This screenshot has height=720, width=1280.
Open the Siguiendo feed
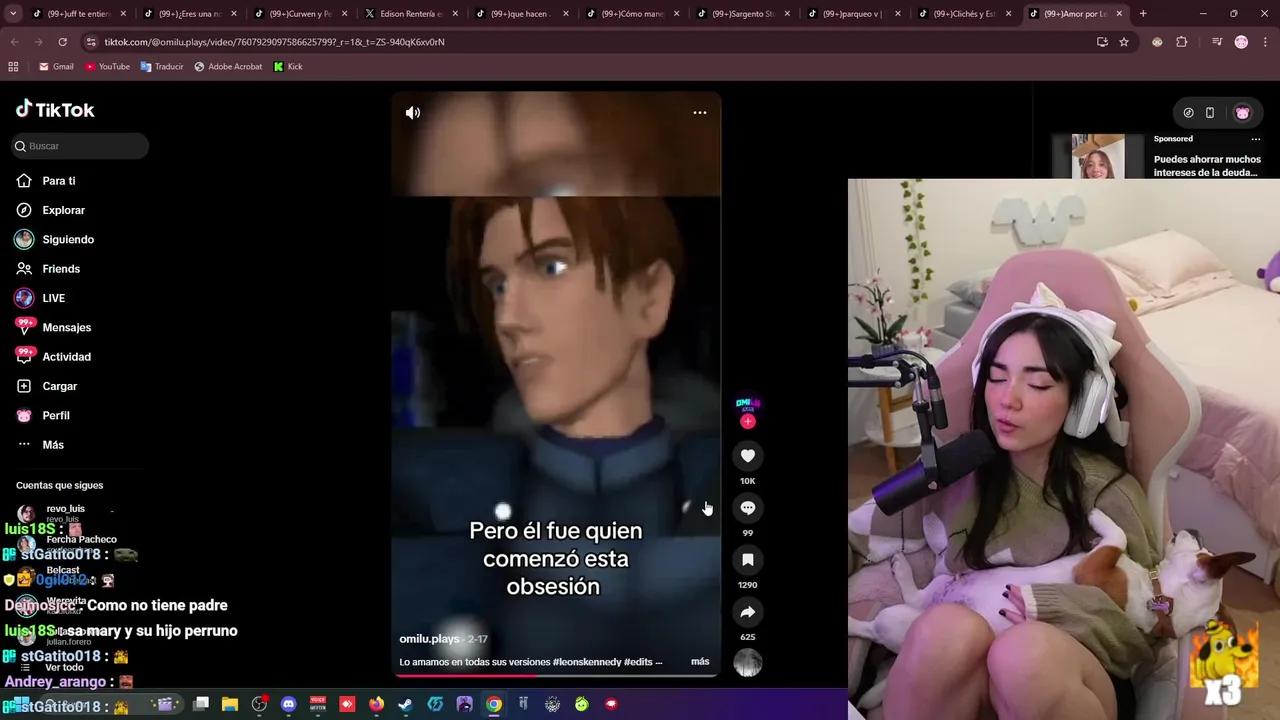68,240
